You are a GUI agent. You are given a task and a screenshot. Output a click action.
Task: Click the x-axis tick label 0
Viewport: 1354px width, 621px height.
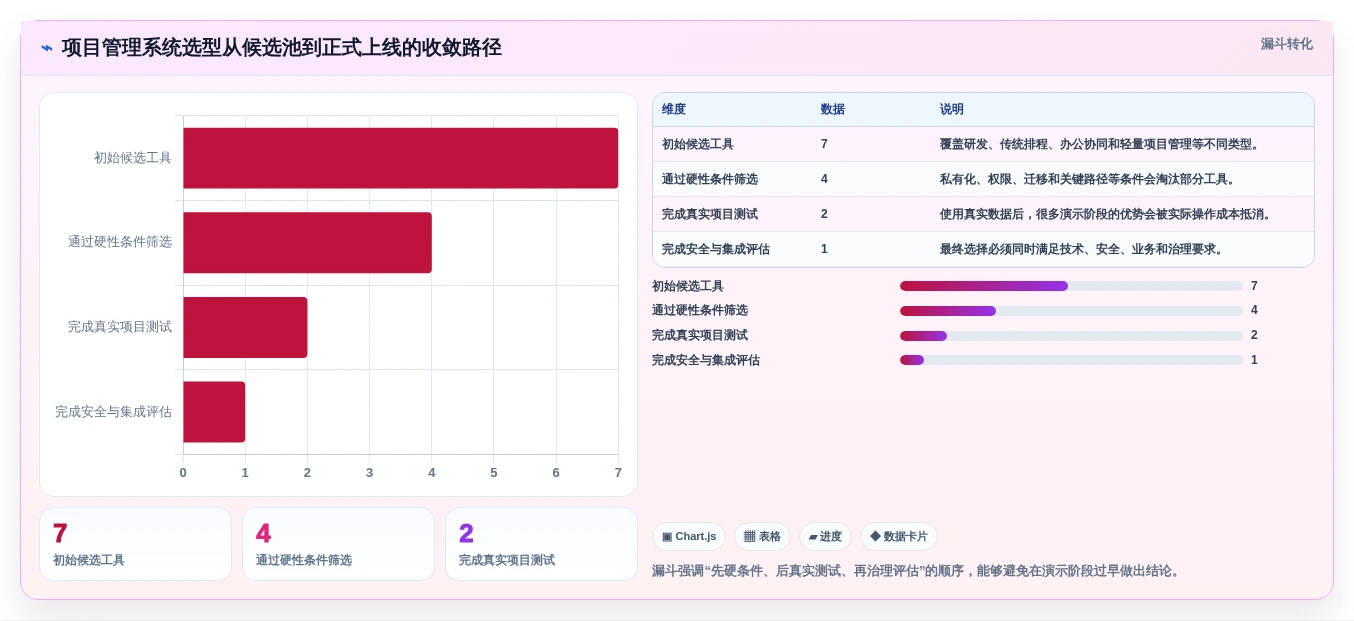[183, 473]
